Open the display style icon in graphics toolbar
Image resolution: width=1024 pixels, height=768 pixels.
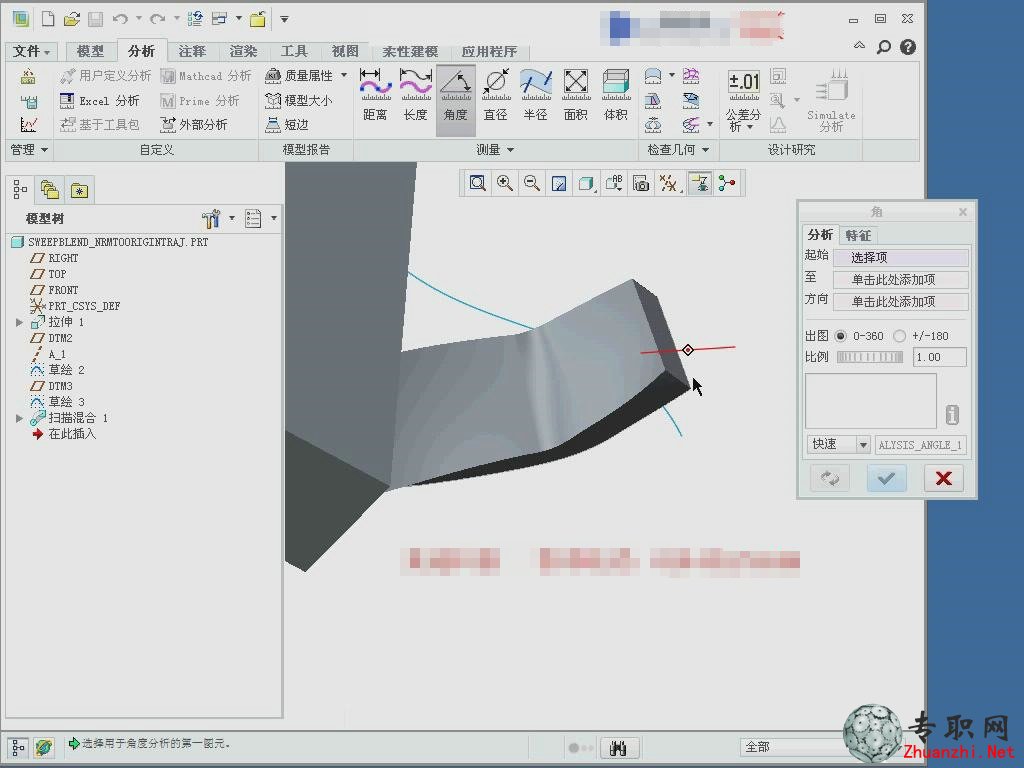586,184
